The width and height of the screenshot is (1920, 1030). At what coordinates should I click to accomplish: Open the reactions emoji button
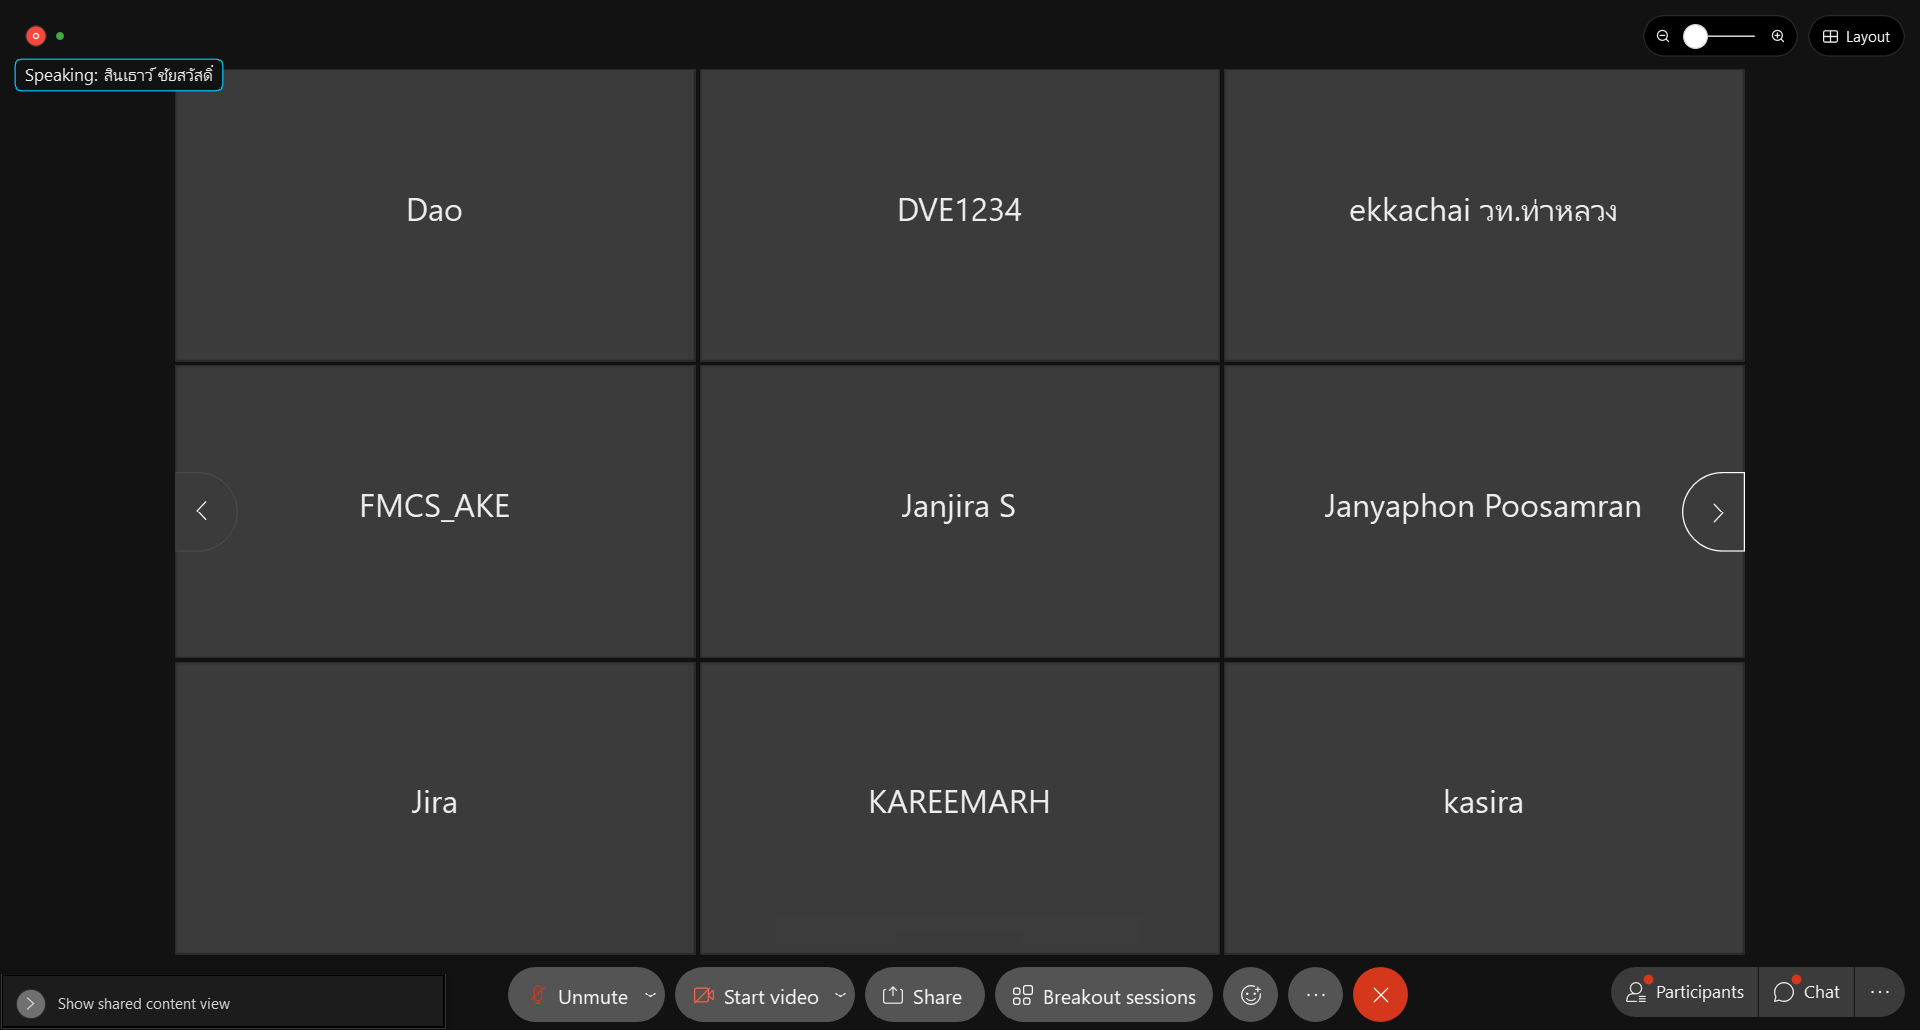pyautogui.click(x=1250, y=995)
